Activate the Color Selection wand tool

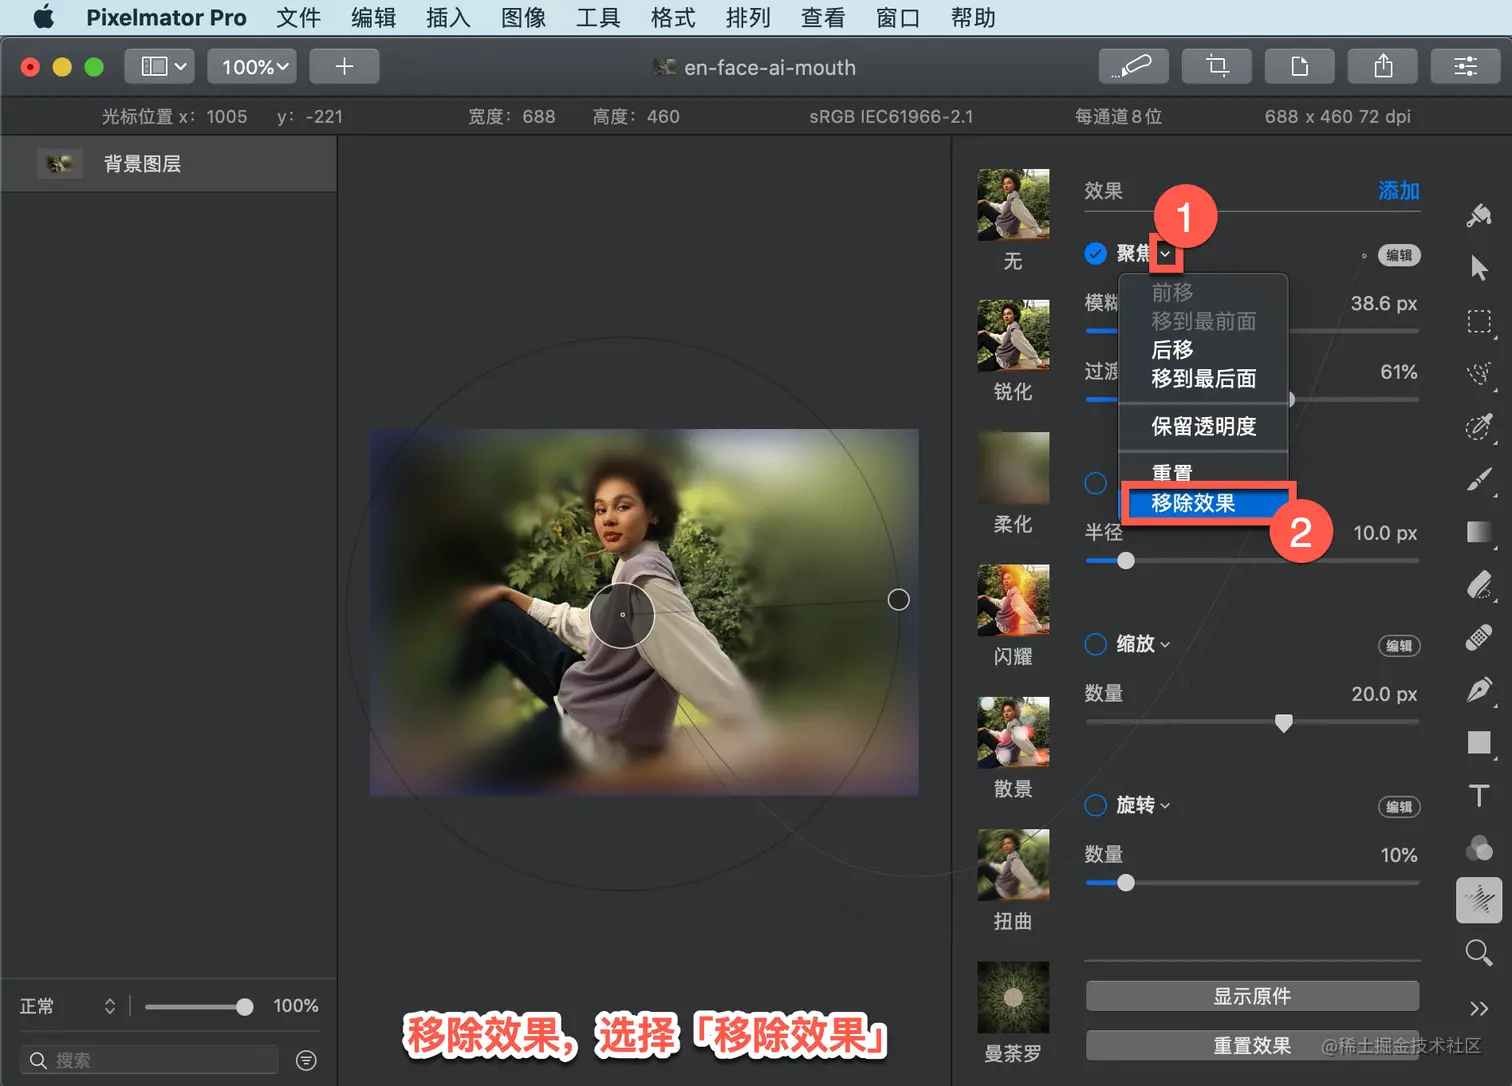[x=1479, y=427]
